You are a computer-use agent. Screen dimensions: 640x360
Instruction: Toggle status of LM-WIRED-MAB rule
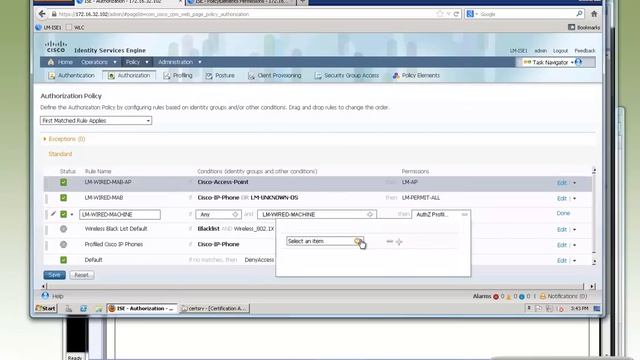(x=63, y=198)
